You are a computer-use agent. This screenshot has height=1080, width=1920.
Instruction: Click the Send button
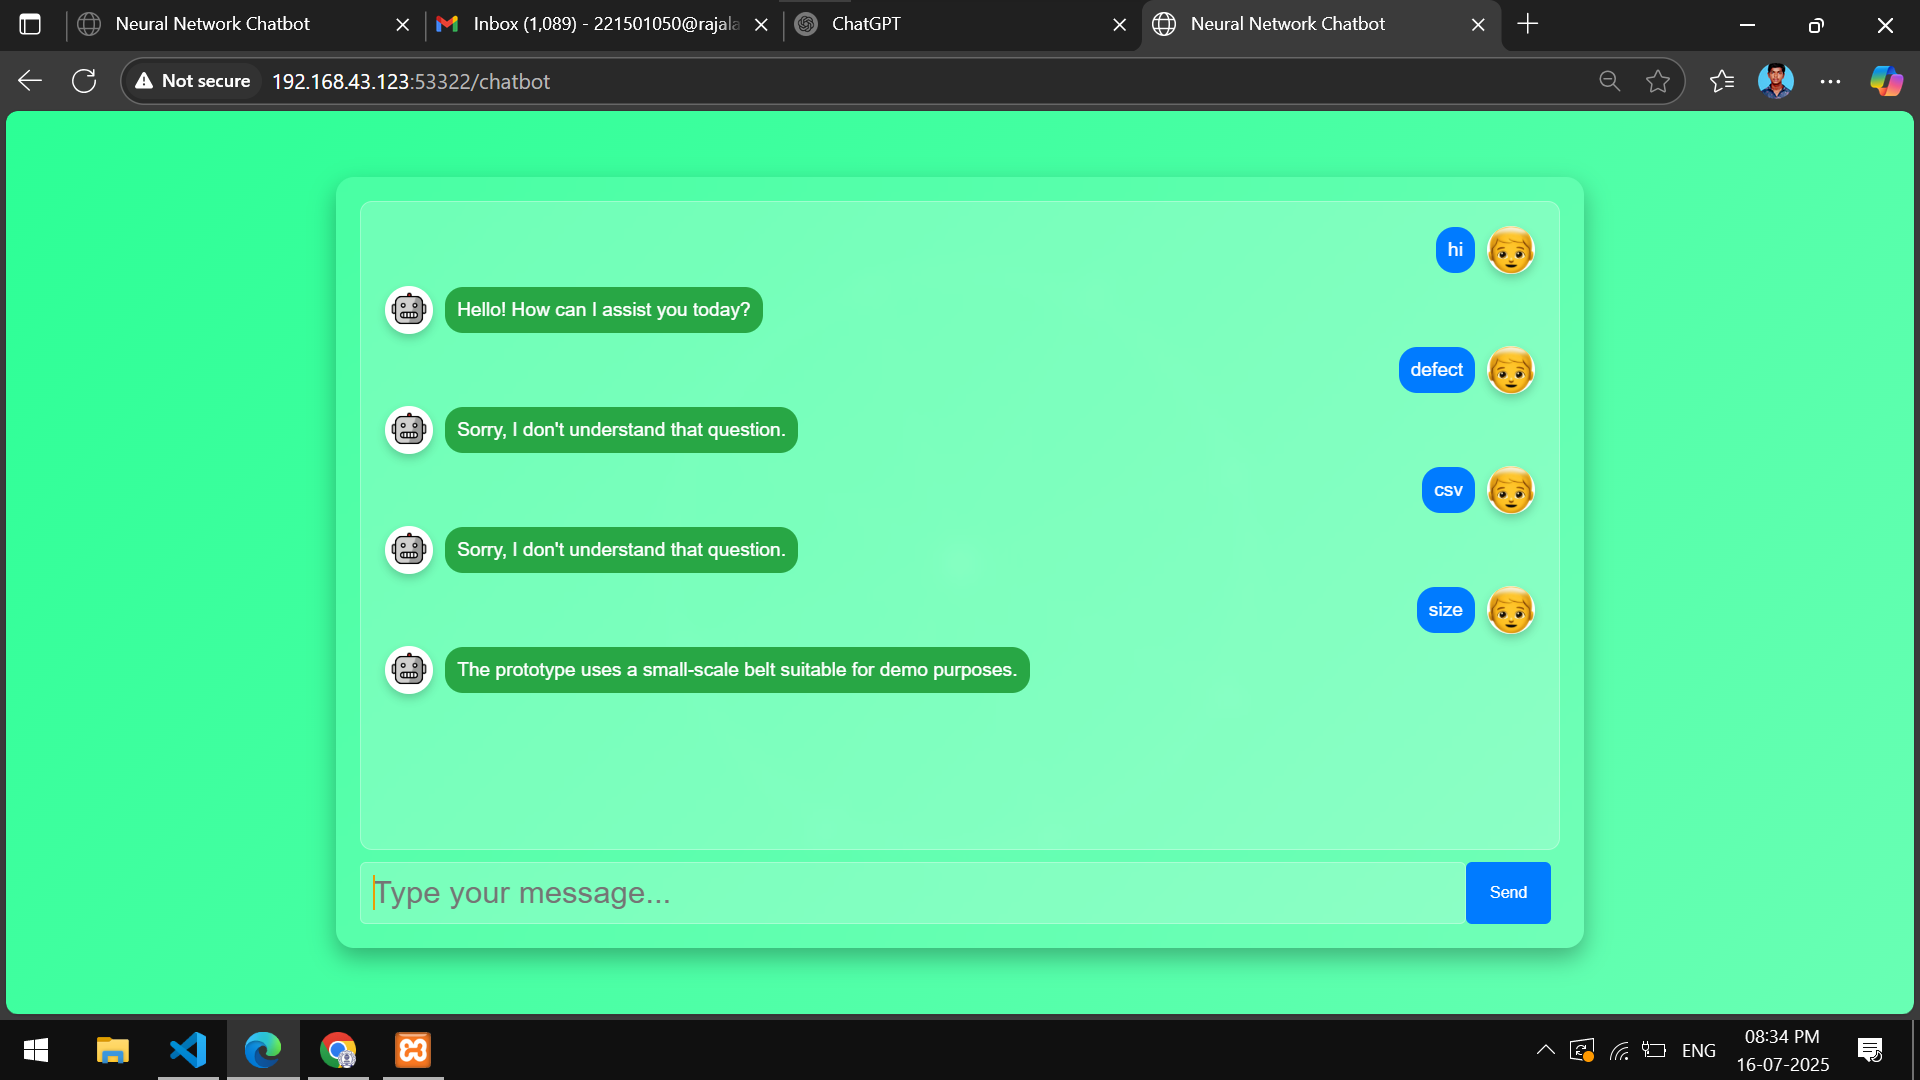1507,892
